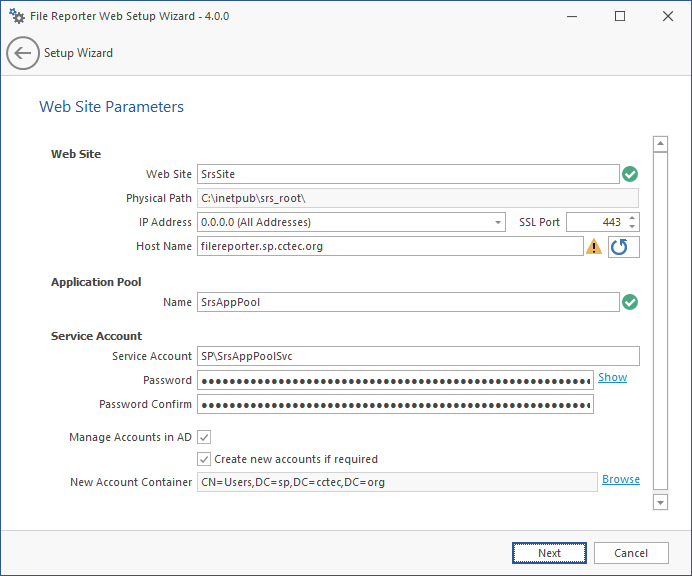Viewport: 692px width, 576px height.
Task: Expand the IP Address dropdown
Action: (498, 222)
